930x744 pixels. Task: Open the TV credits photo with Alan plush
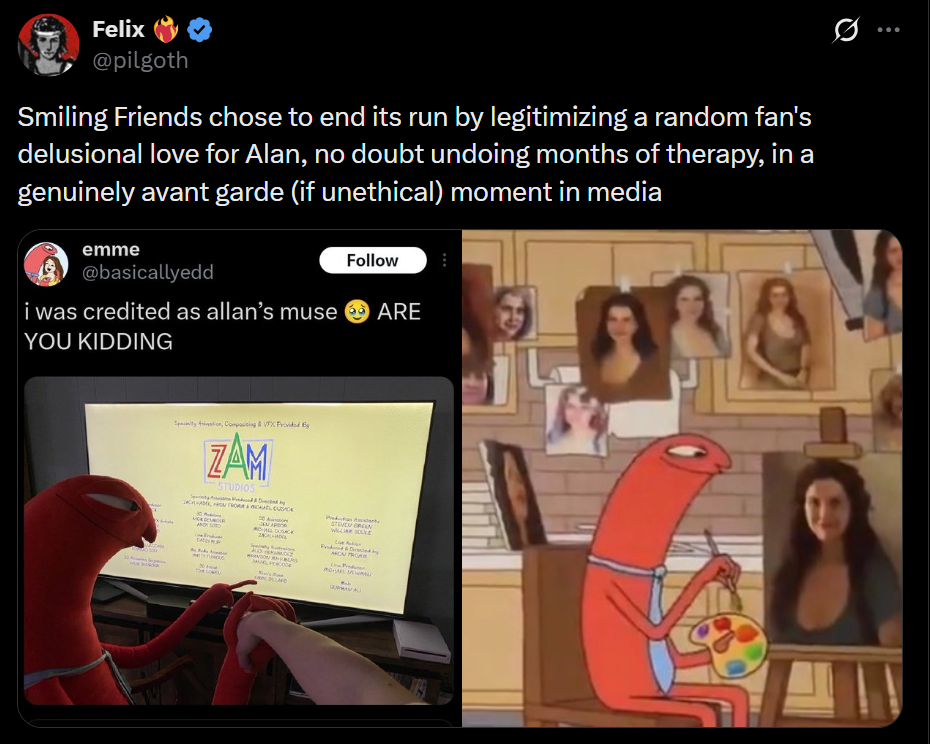239,540
